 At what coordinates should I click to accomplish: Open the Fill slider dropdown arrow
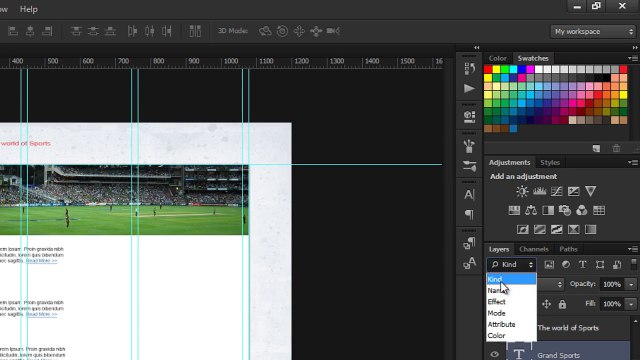631,304
